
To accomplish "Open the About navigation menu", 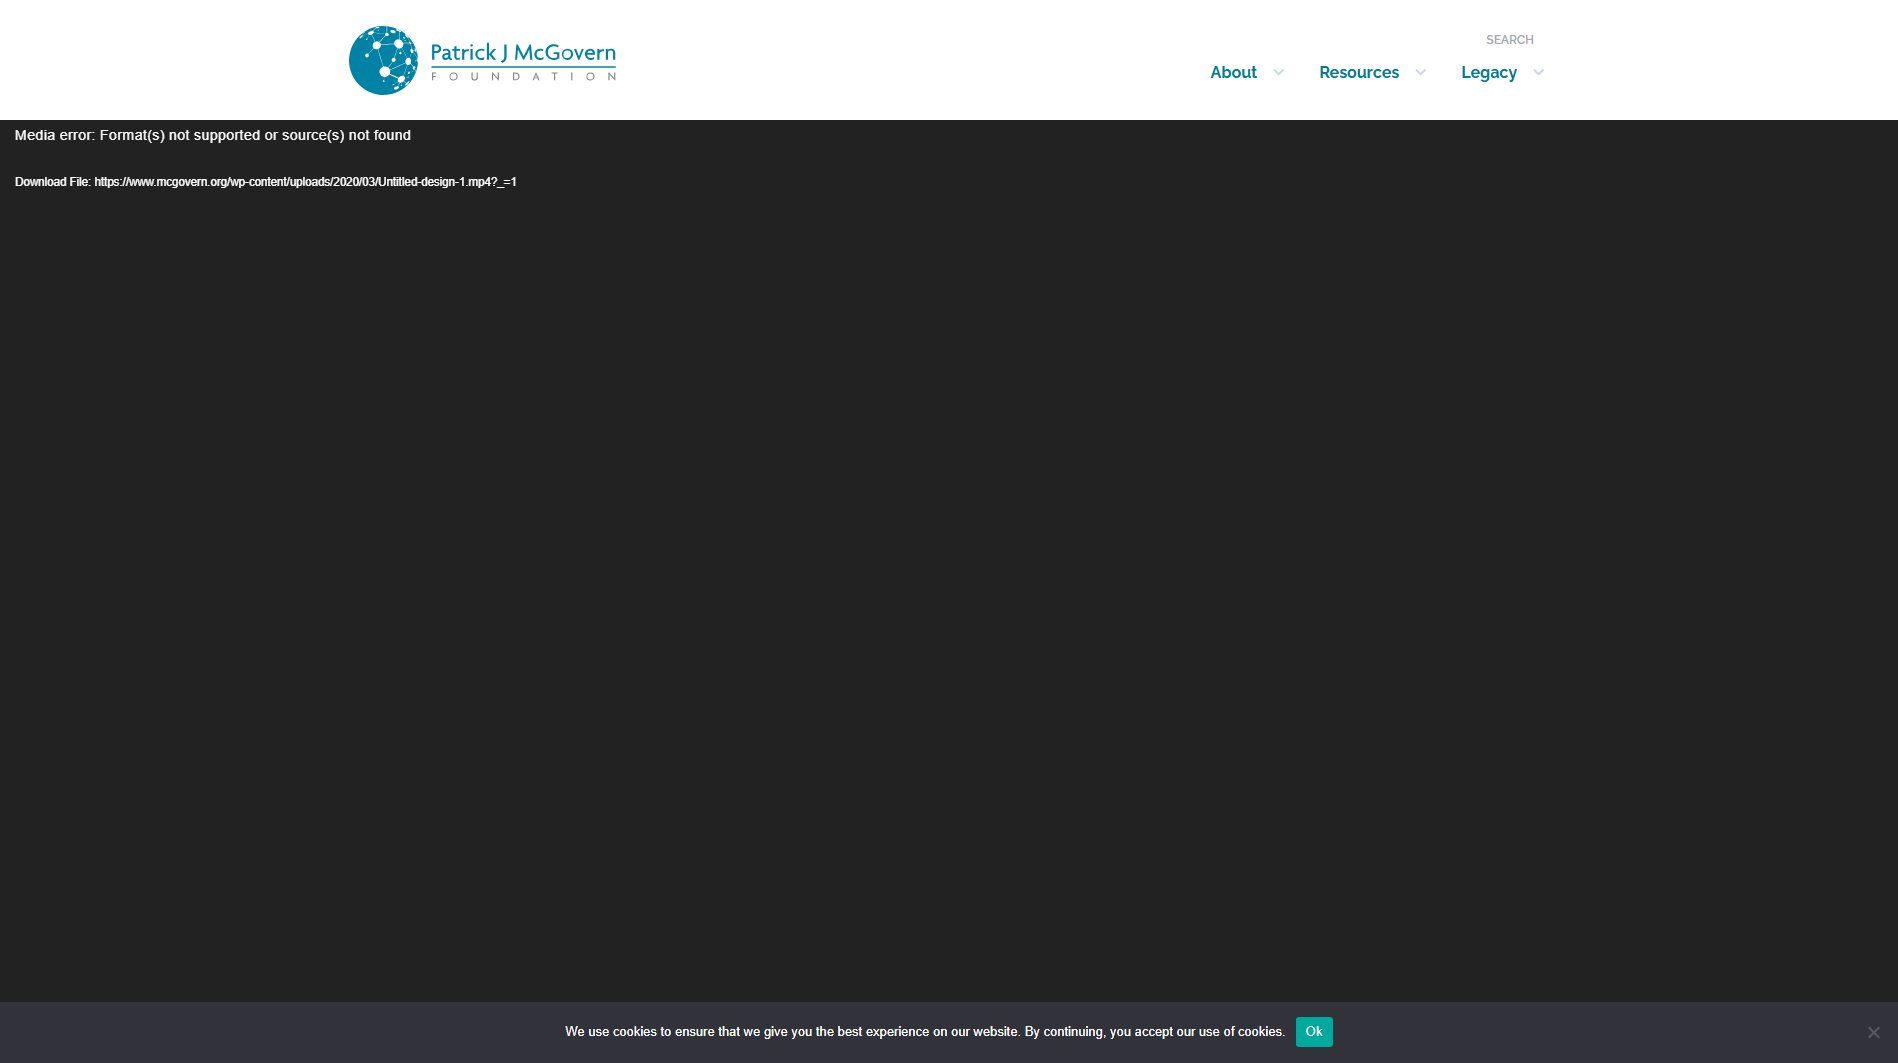I will (1233, 72).
